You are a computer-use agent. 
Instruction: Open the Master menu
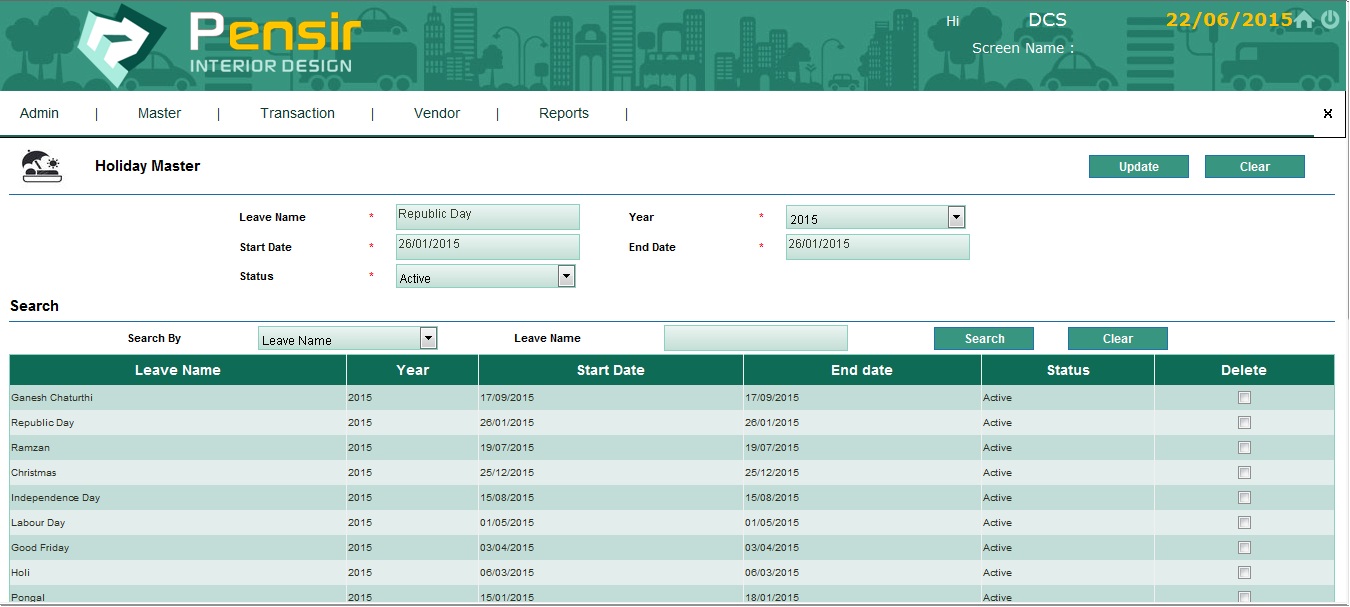(x=159, y=114)
